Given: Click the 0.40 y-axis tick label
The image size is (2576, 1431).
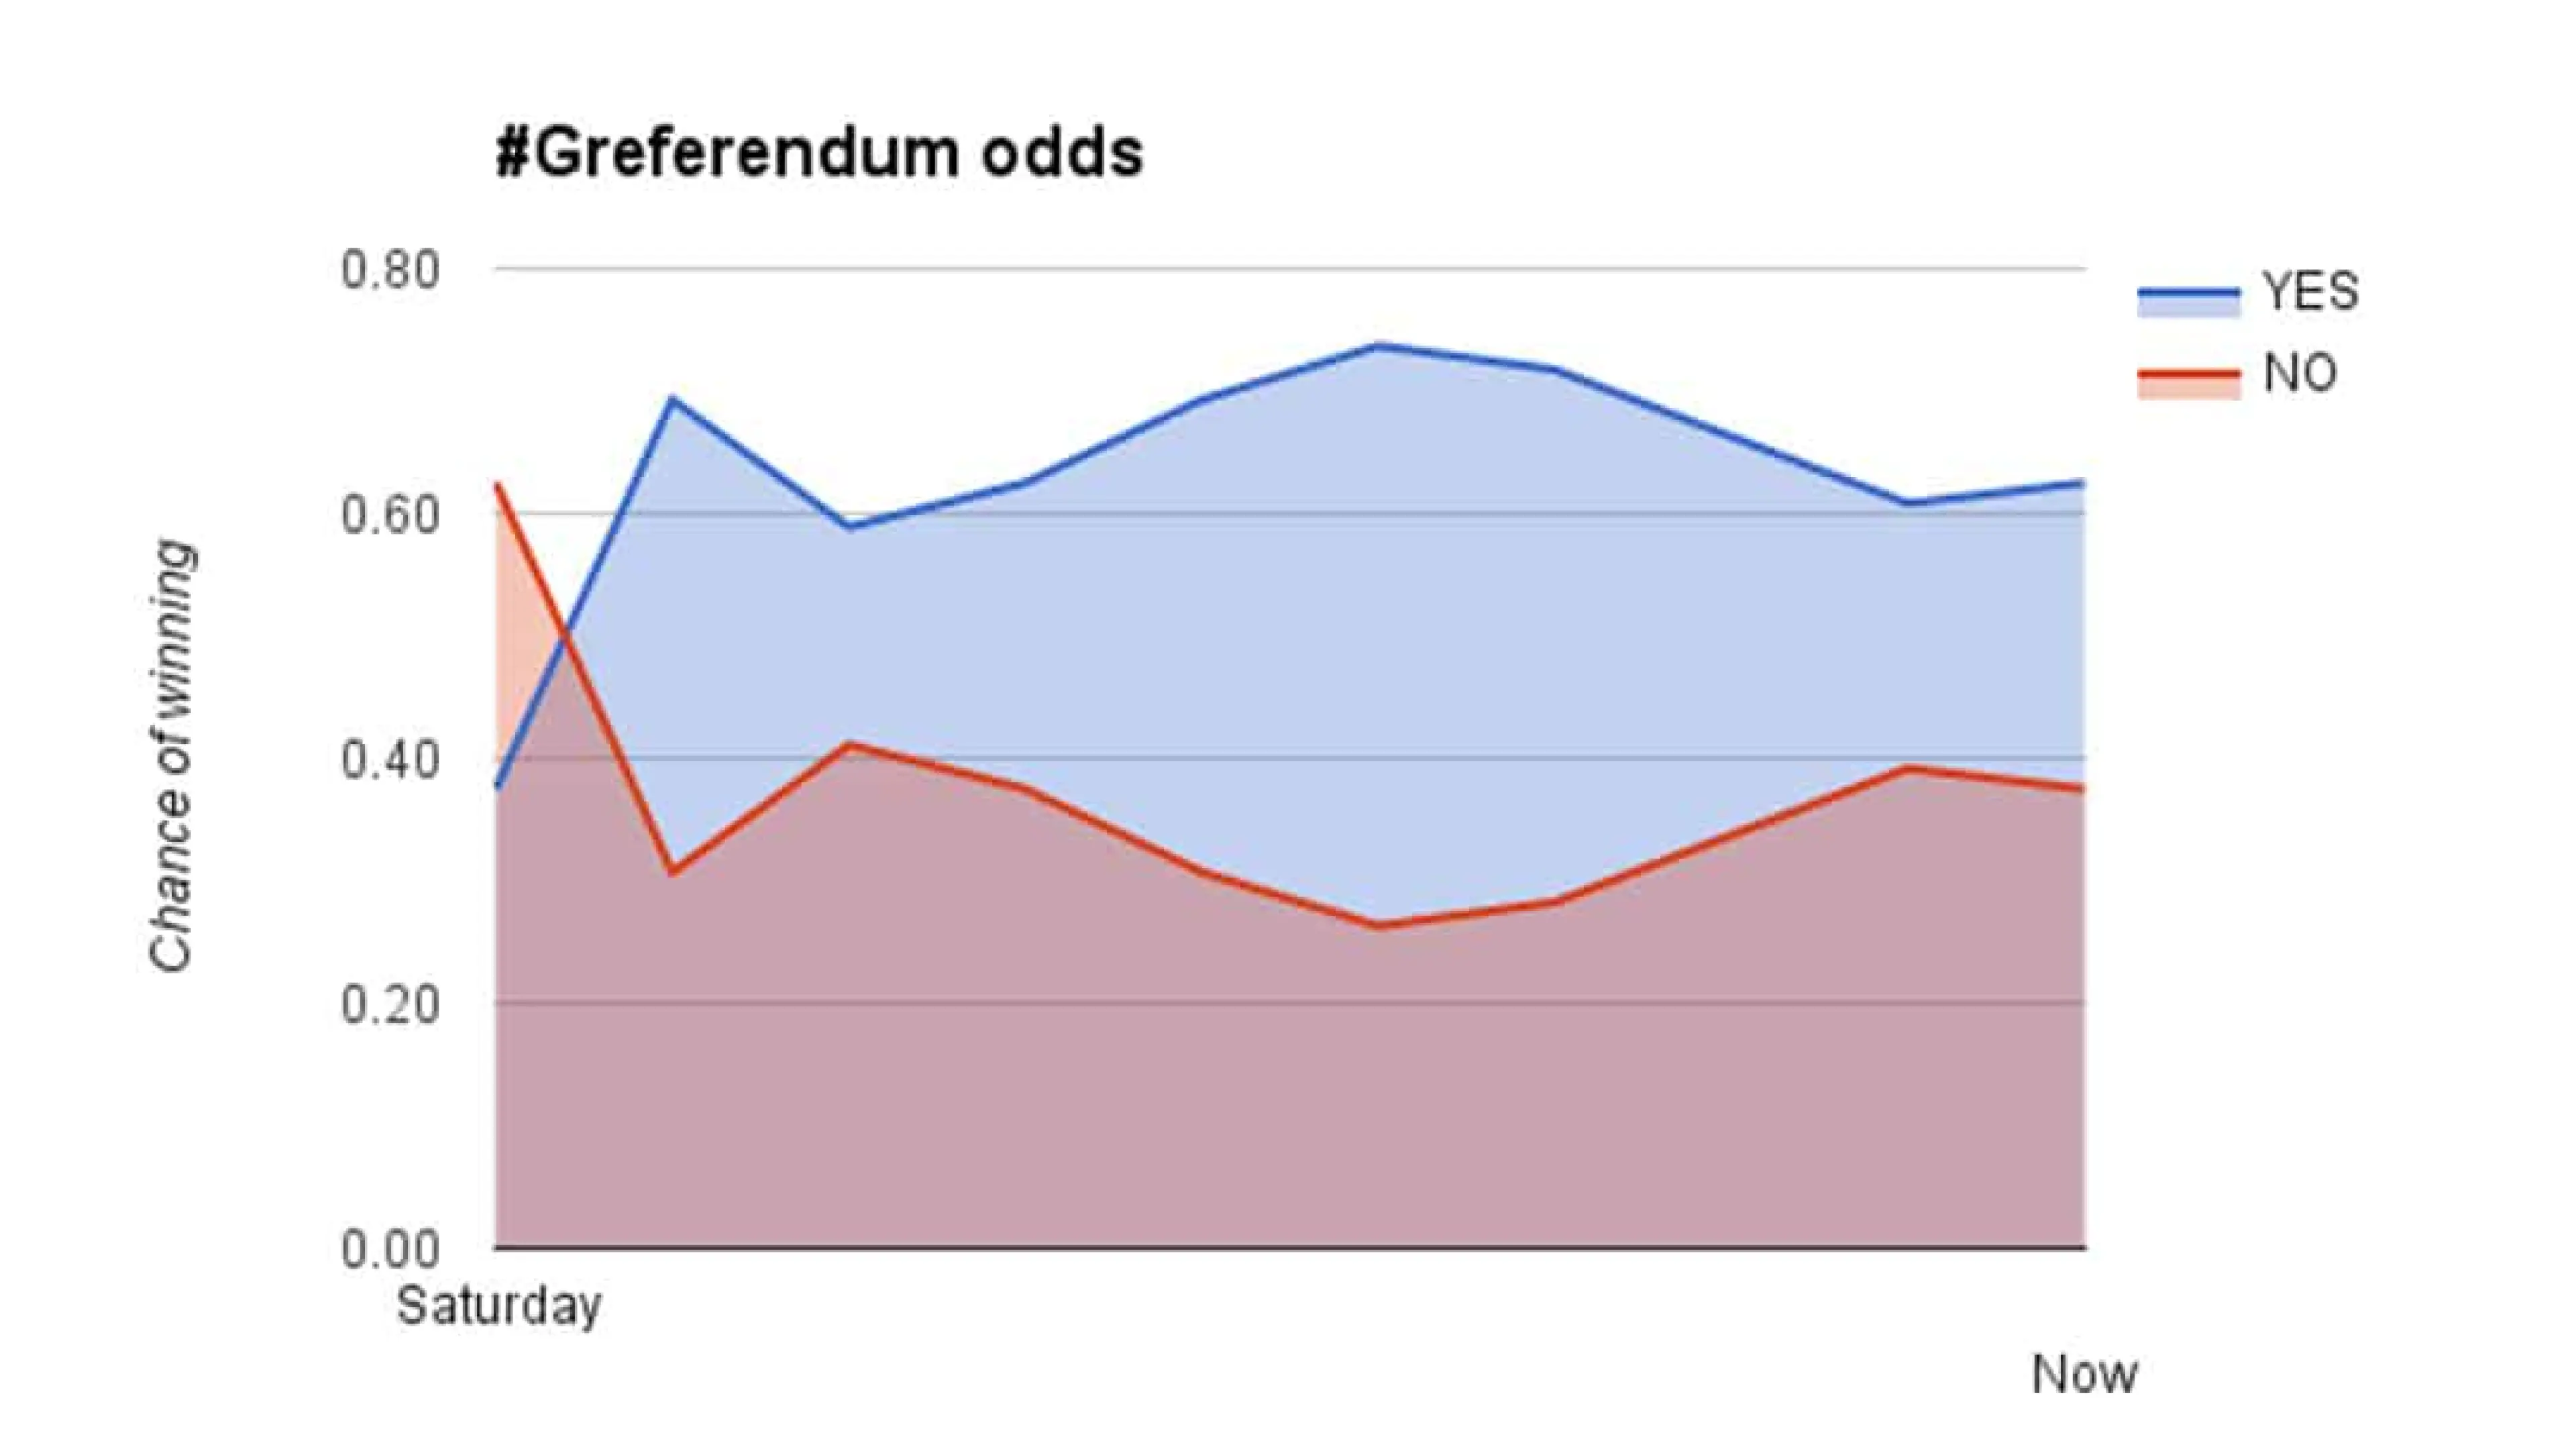Looking at the screenshot, I should pos(390,760).
